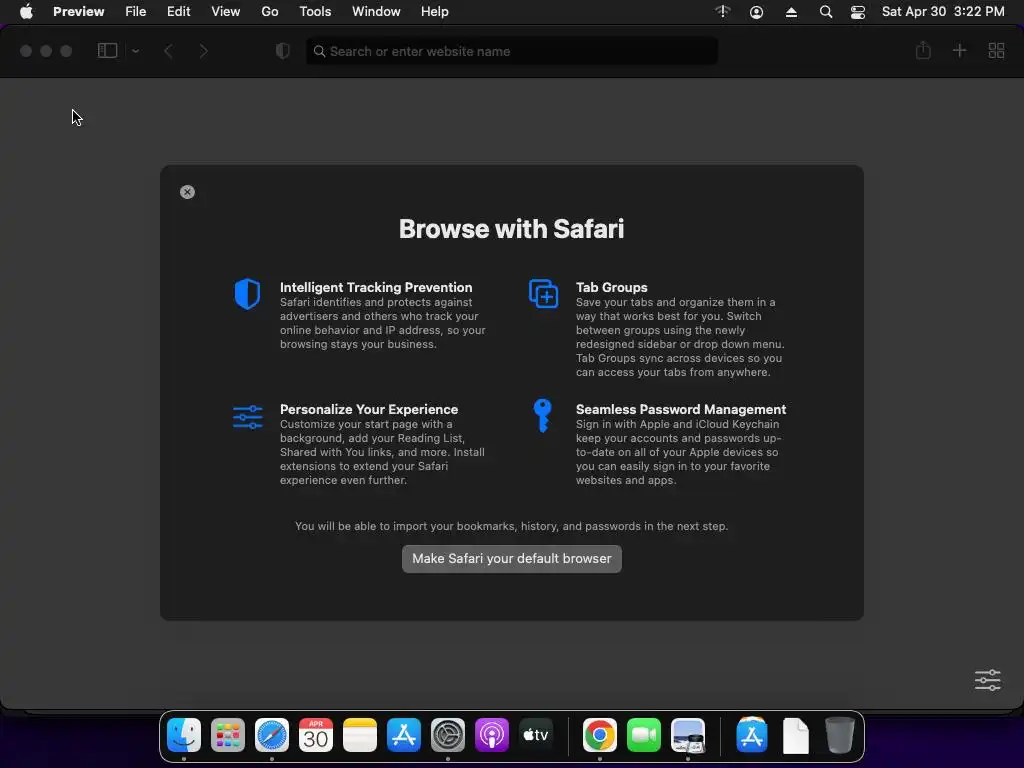
Task: Open start page customization sliders icon
Action: 987,680
